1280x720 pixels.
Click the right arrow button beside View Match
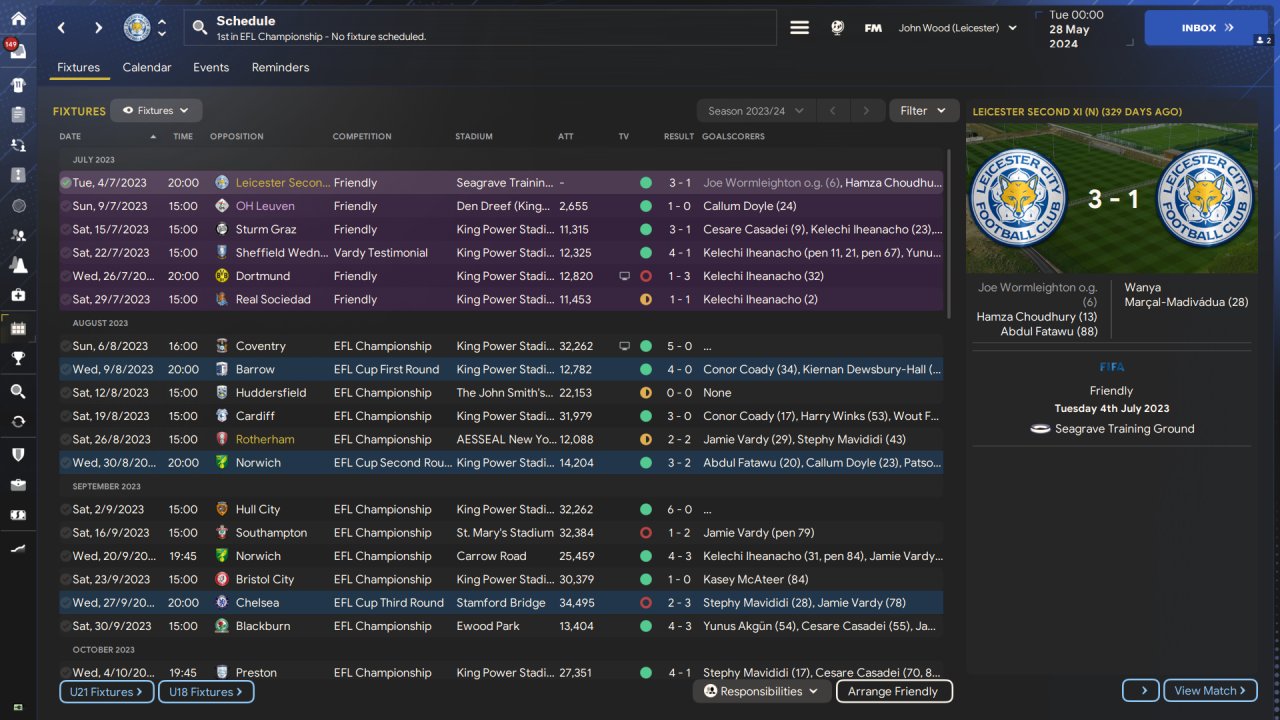click(x=1141, y=691)
